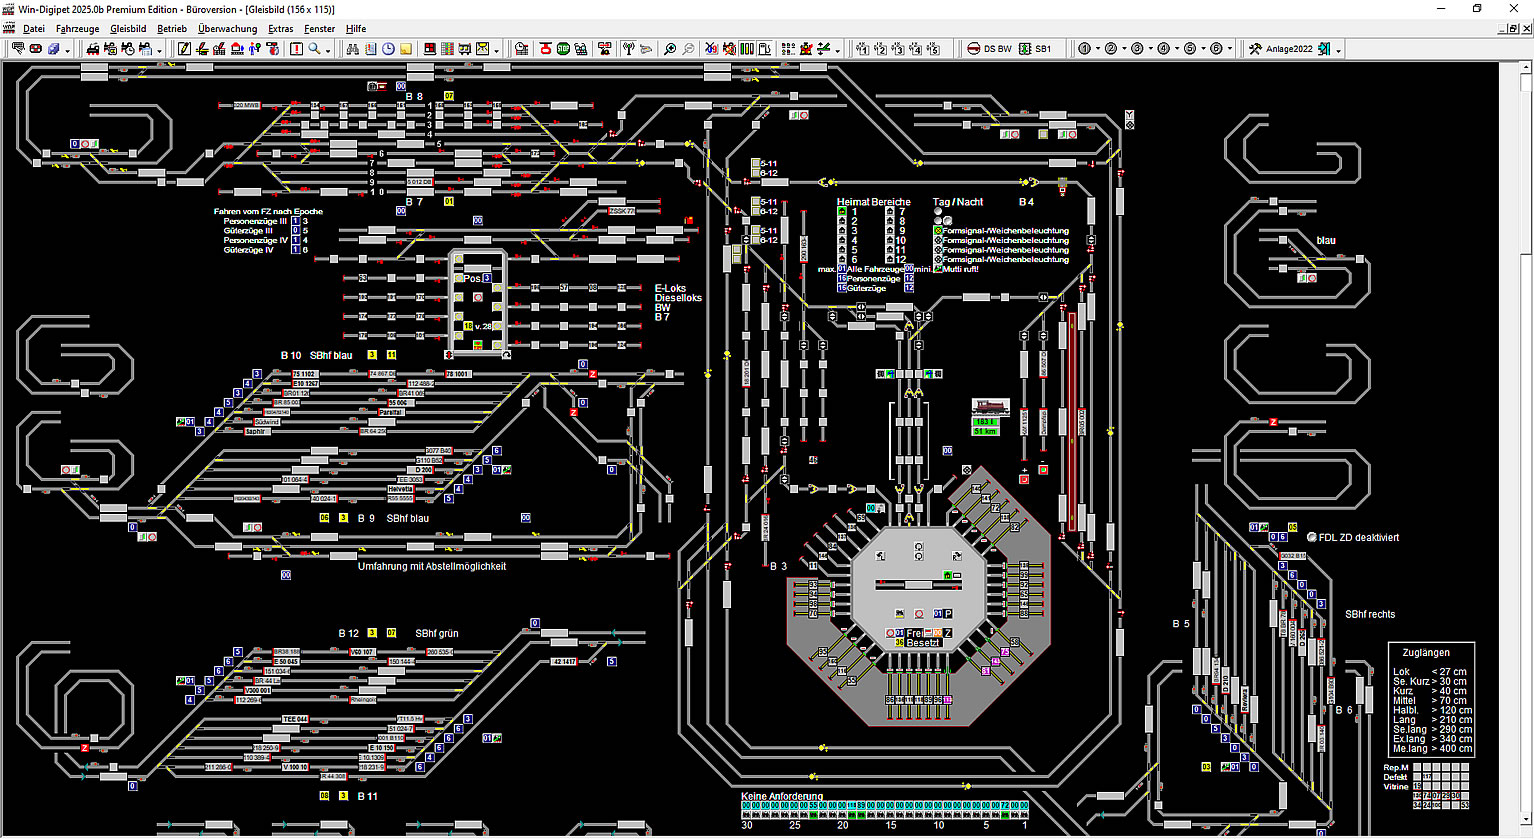Screen dimensions: 1534x839
Task: Toggle the first Formsignal-/Weichenbeleuchtung lamp switch
Action: [x=938, y=231]
